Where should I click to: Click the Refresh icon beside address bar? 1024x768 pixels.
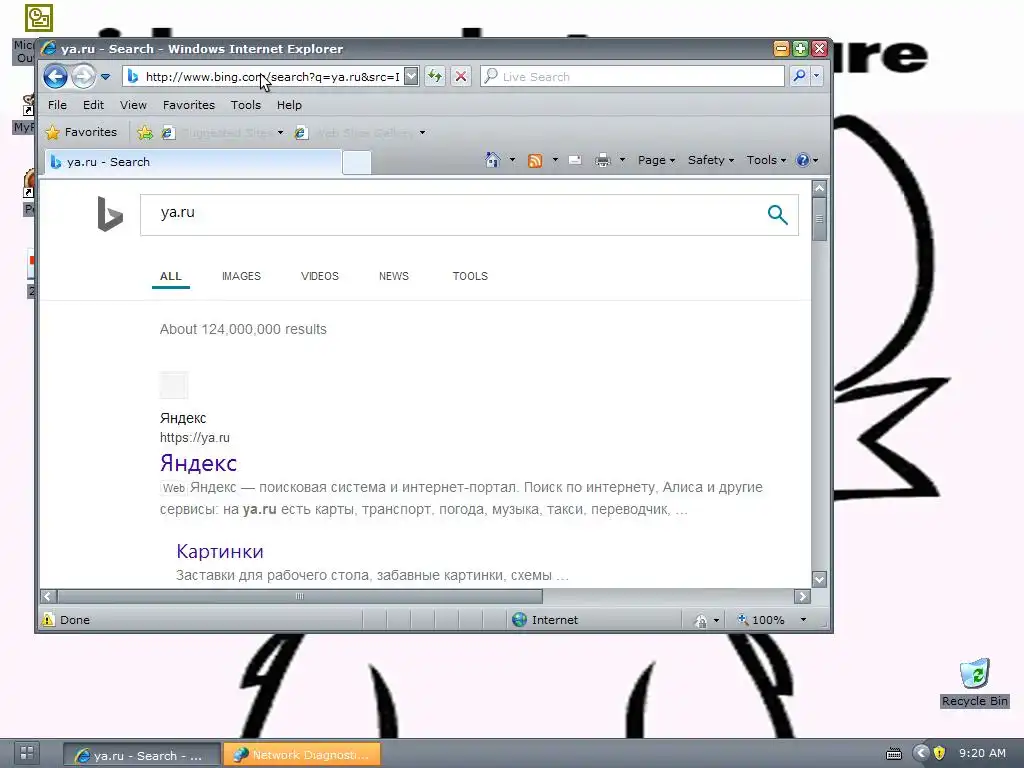(x=435, y=76)
